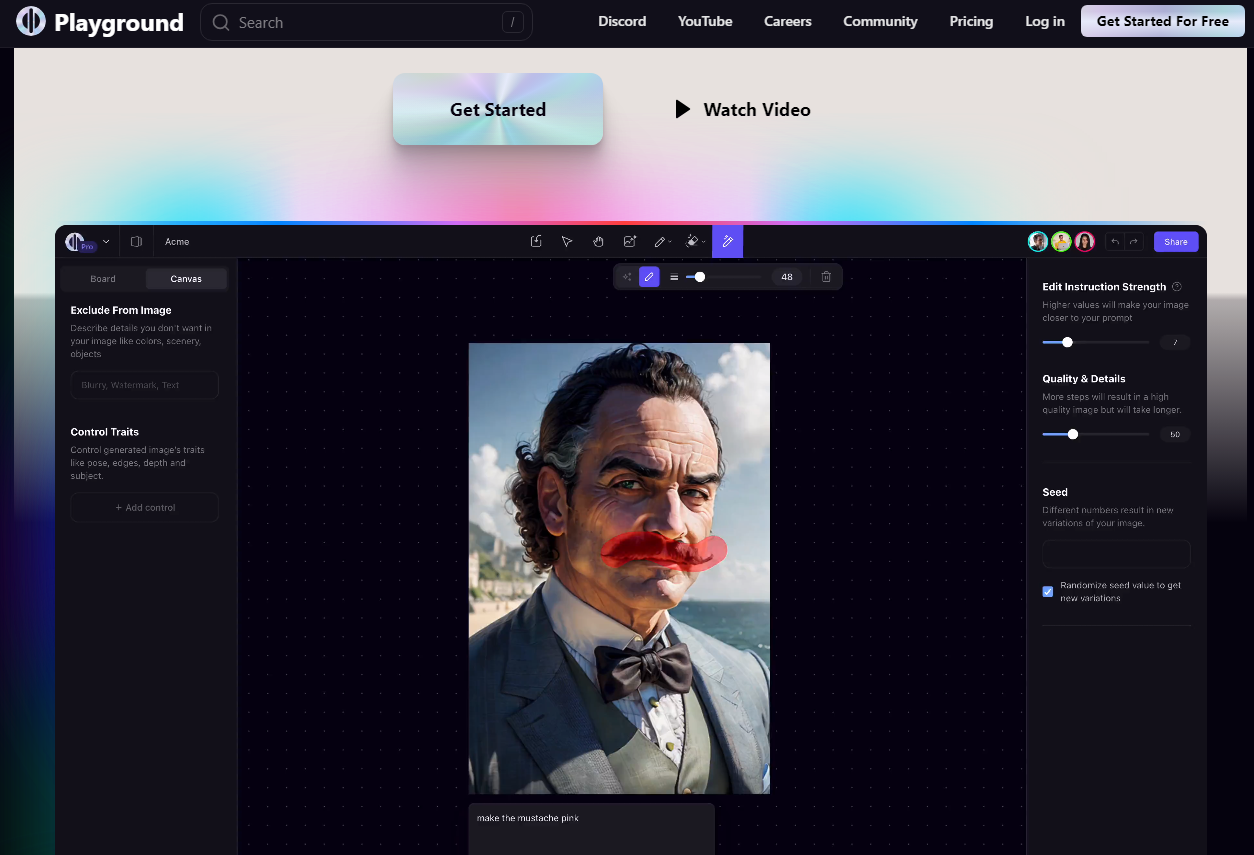Click the magnifier icon in the search bar
Viewport: 1254px width, 855px height.
[221, 22]
